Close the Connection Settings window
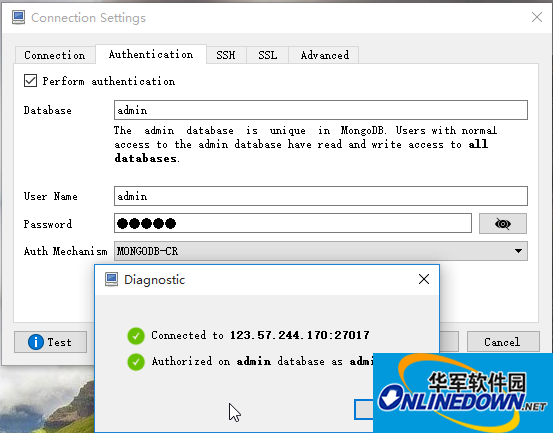This screenshot has width=553, height=433. tap(537, 17)
